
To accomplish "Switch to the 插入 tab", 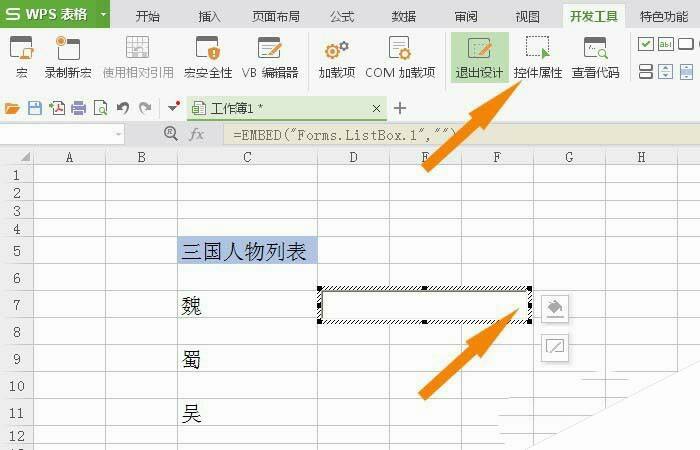I will click(209, 17).
